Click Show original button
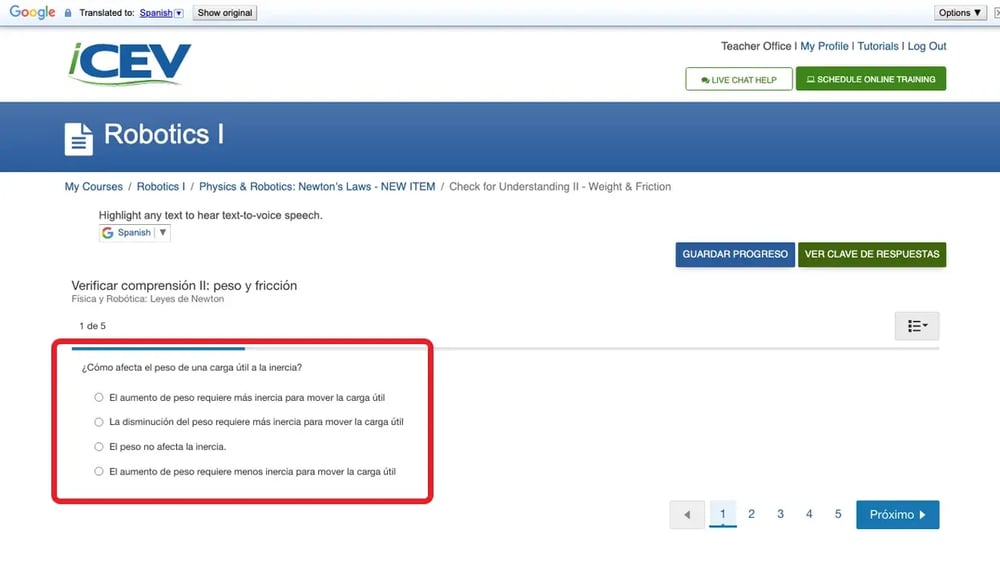The width and height of the screenshot is (1000, 577). [224, 13]
